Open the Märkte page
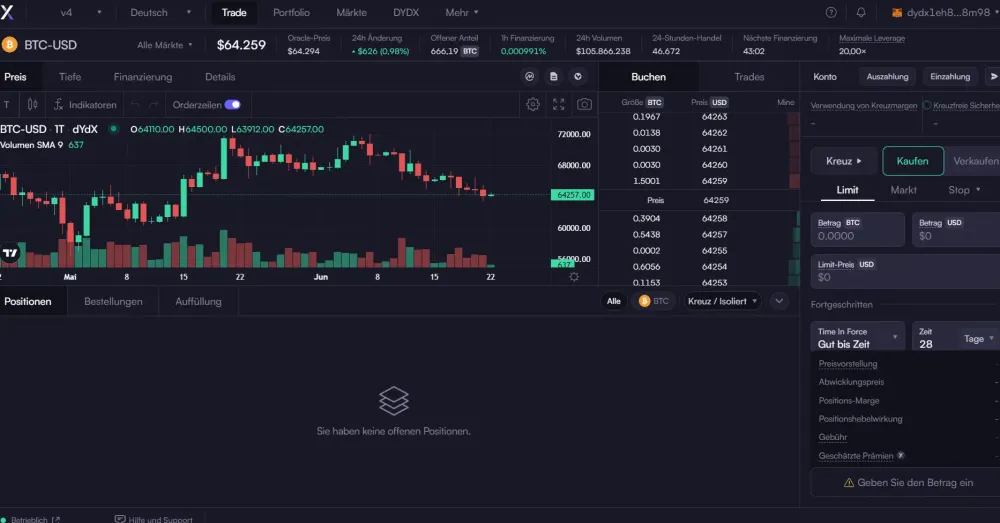 [351, 12]
